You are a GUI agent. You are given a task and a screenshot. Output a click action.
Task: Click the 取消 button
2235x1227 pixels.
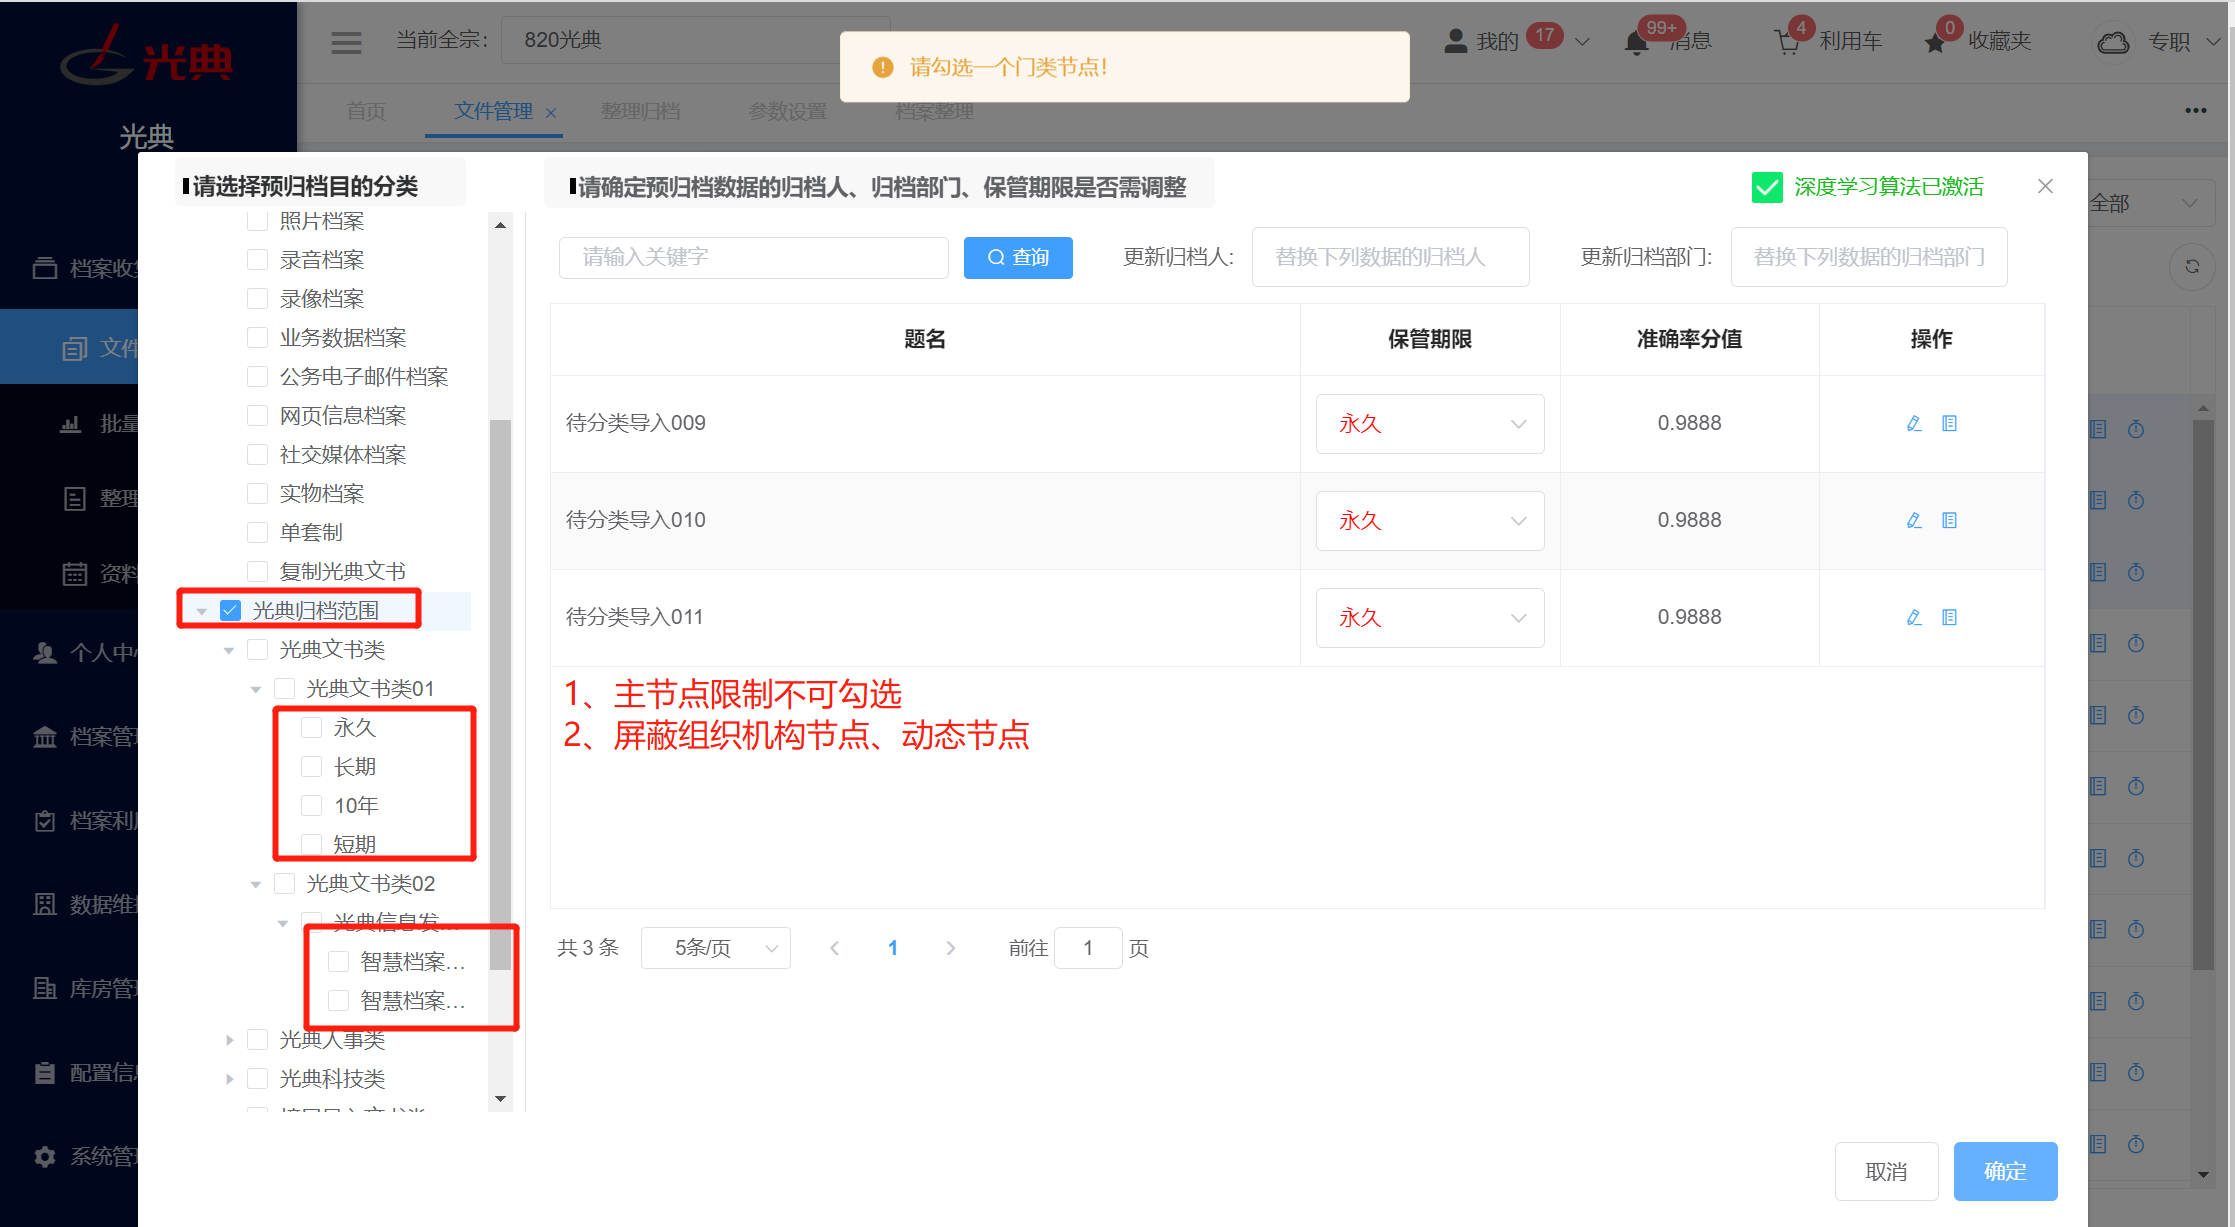(1886, 1171)
